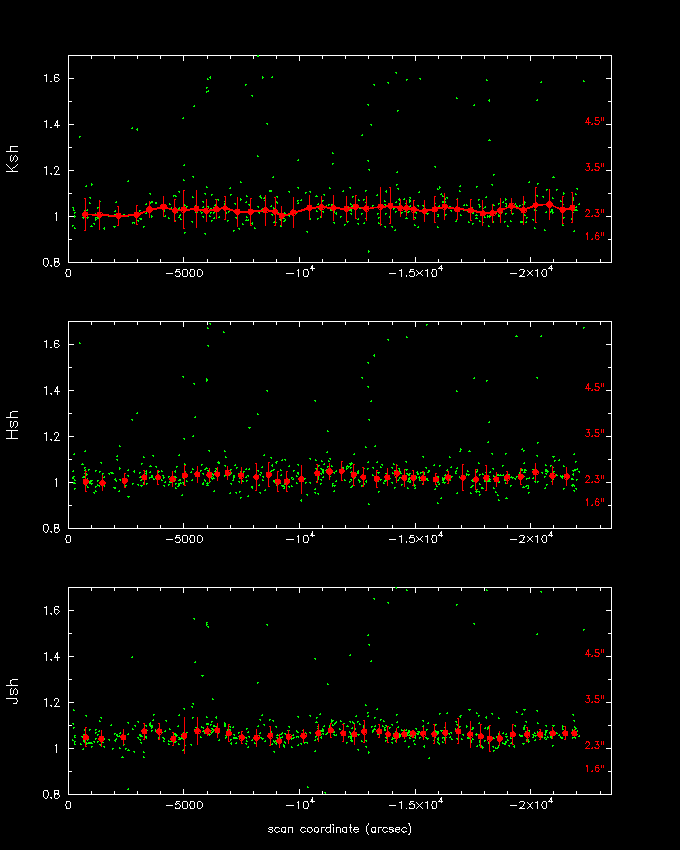The width and height of the screenshot is (680, 850).
Task: Click the Ksh y-axis label
Action: click(x=13, y=161)
